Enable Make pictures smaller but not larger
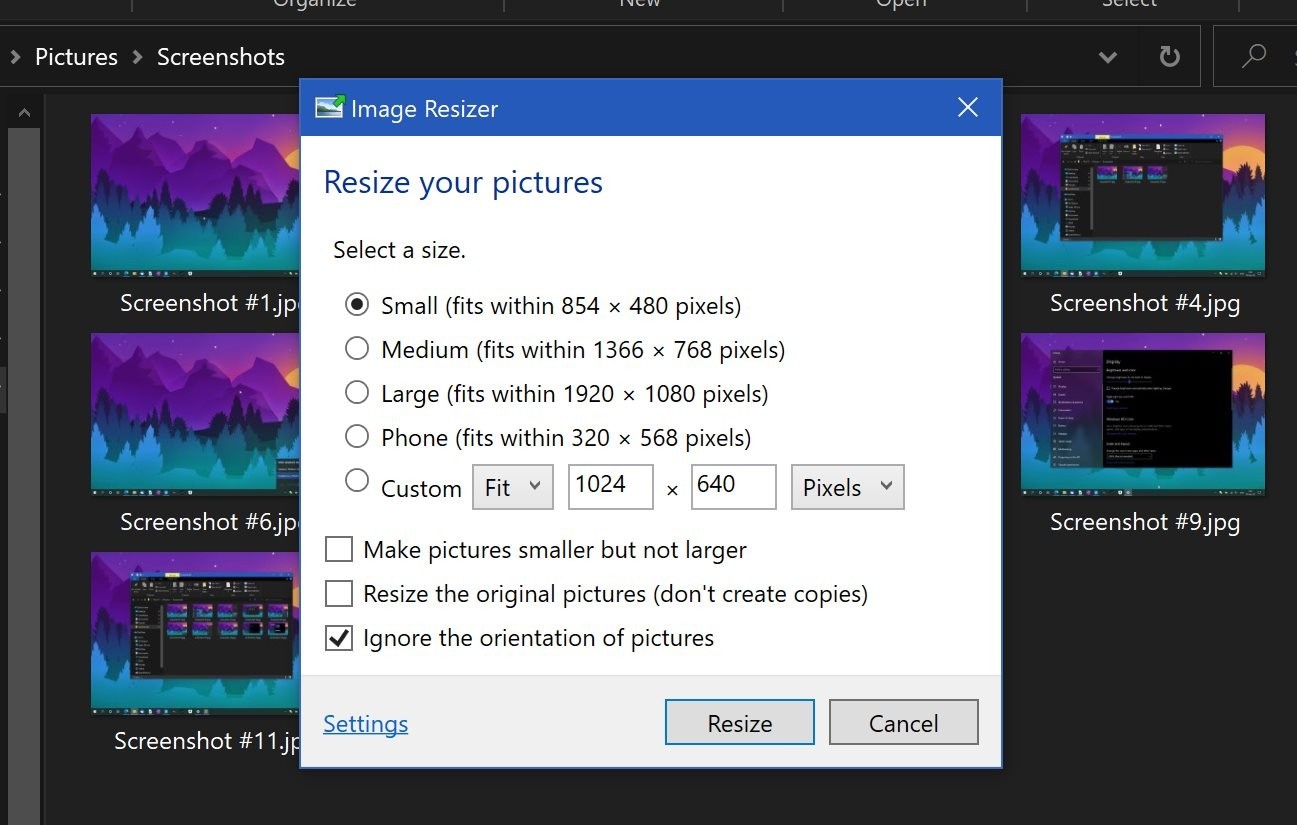This screenshot has width=1297, height=825. coord(339,549)
